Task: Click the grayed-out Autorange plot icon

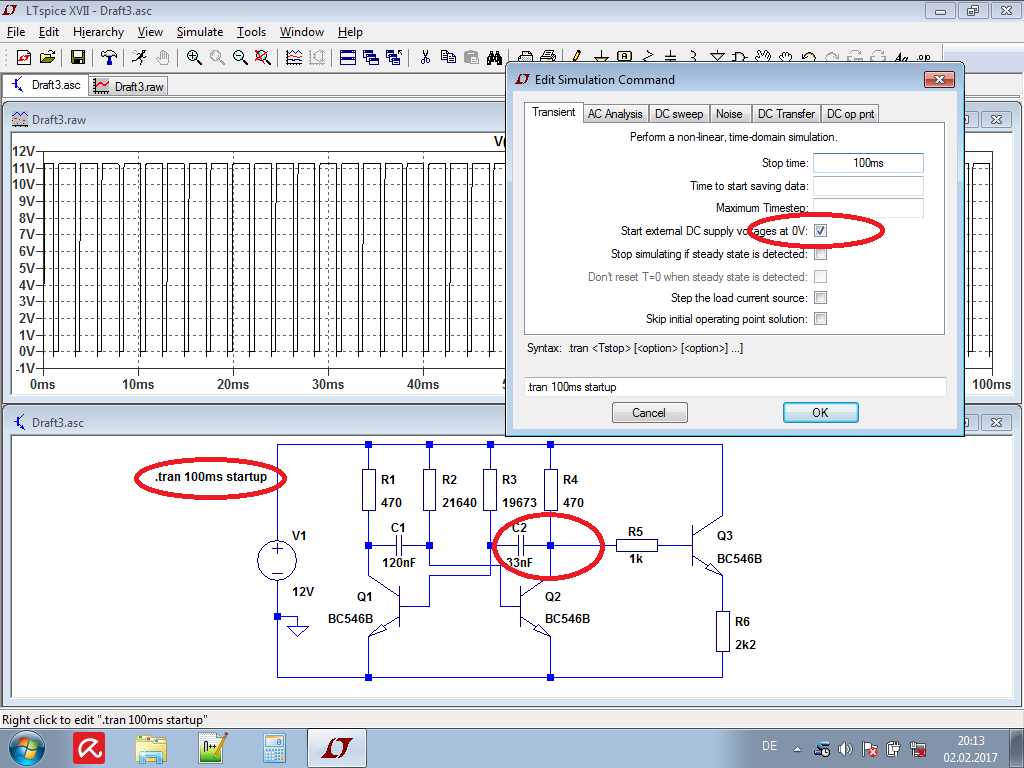Action: point(317,57)
